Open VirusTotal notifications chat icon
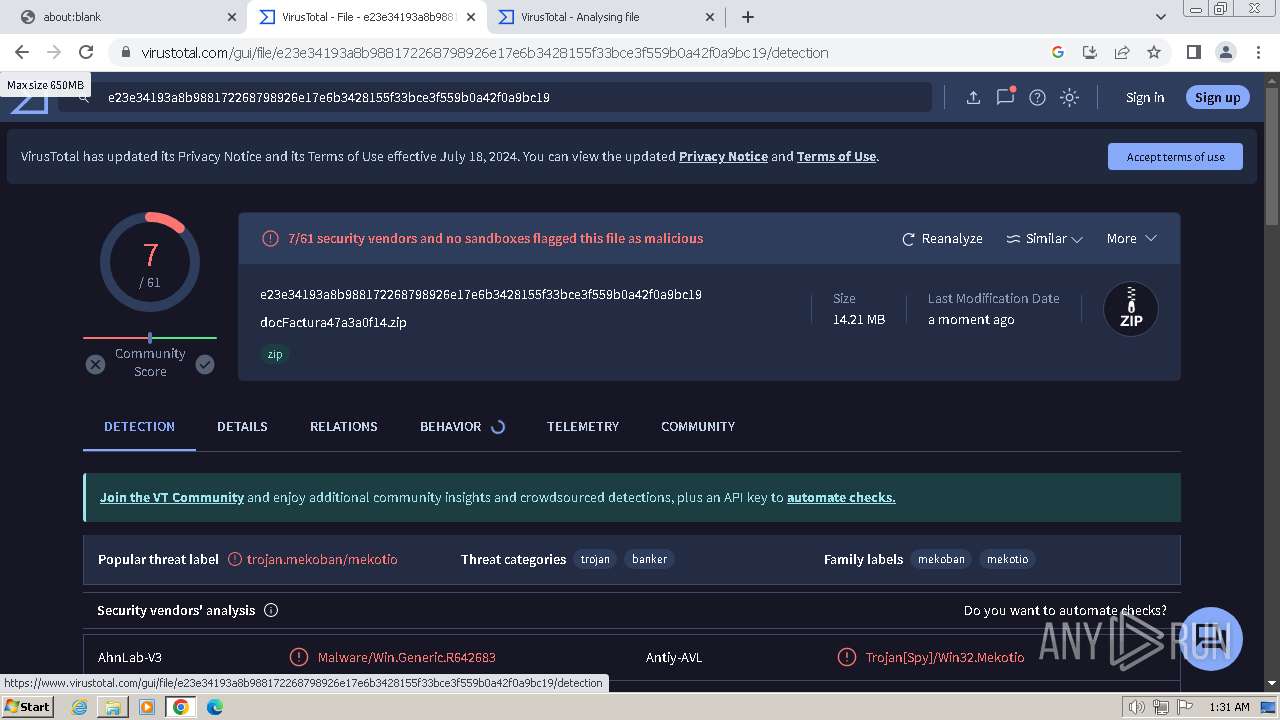Screen dimensions: 1280x720 [x=1005, y=97]
